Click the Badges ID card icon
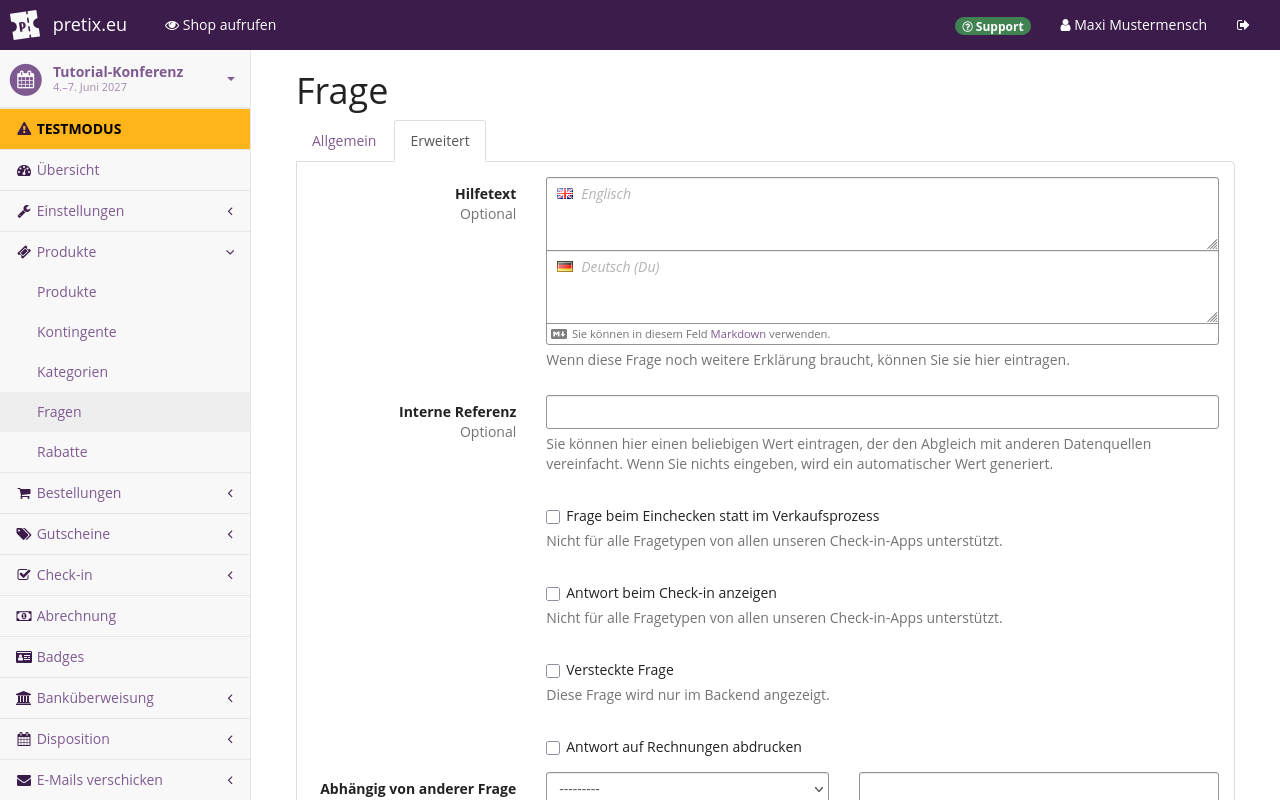Image resolution: width=1280 pixels, height=800 pixels. click(24, 657)
